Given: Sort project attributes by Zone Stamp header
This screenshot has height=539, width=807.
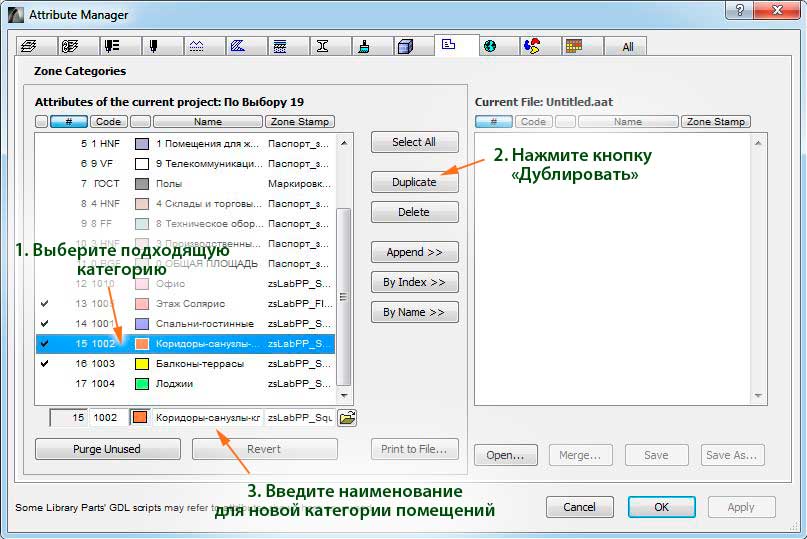Looking at the screenshot, I should [300, 121].
